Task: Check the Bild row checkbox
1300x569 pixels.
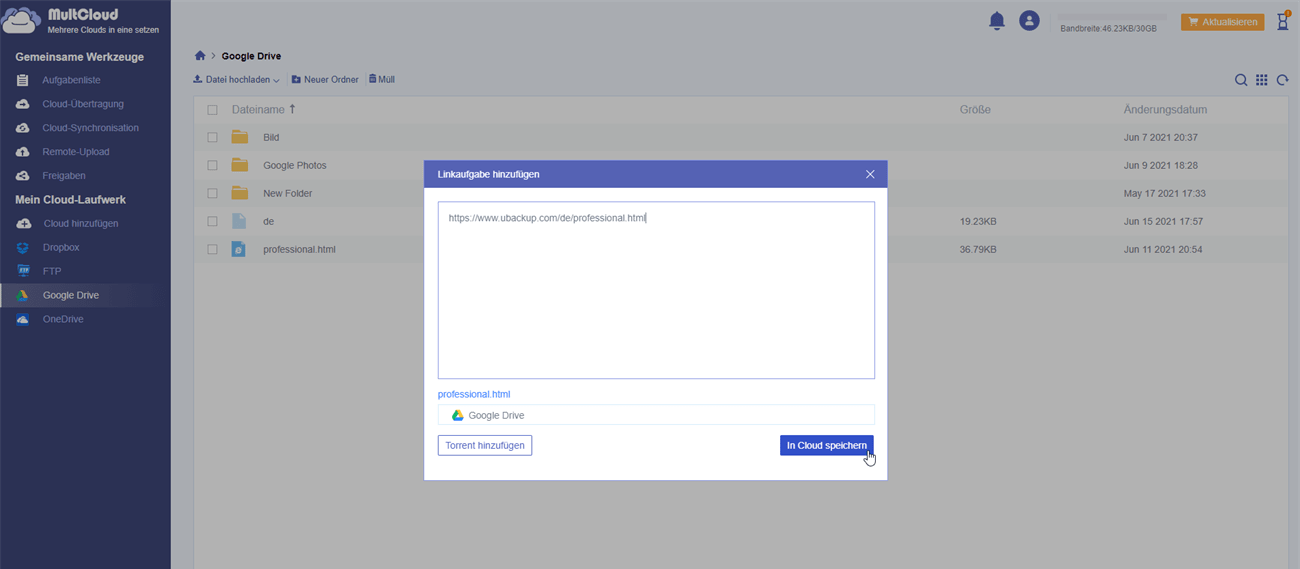Action: click(212, 137)
